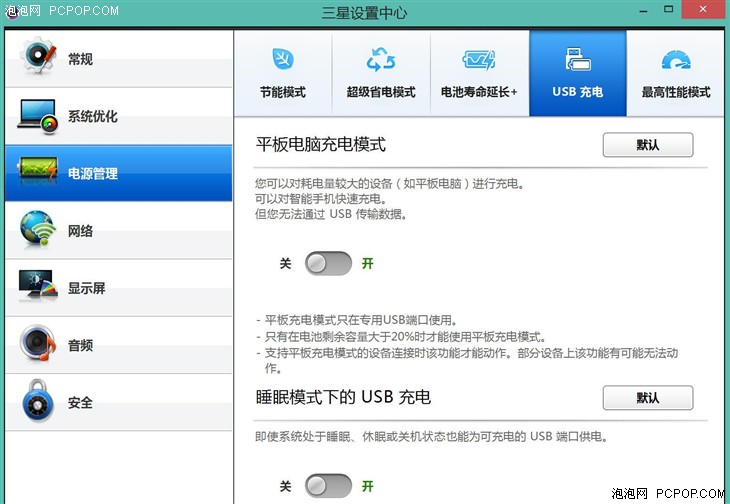730x504 pixels.
Task: Click the text 可以对智能手机快速充电
Action: (x=321, y=199)
